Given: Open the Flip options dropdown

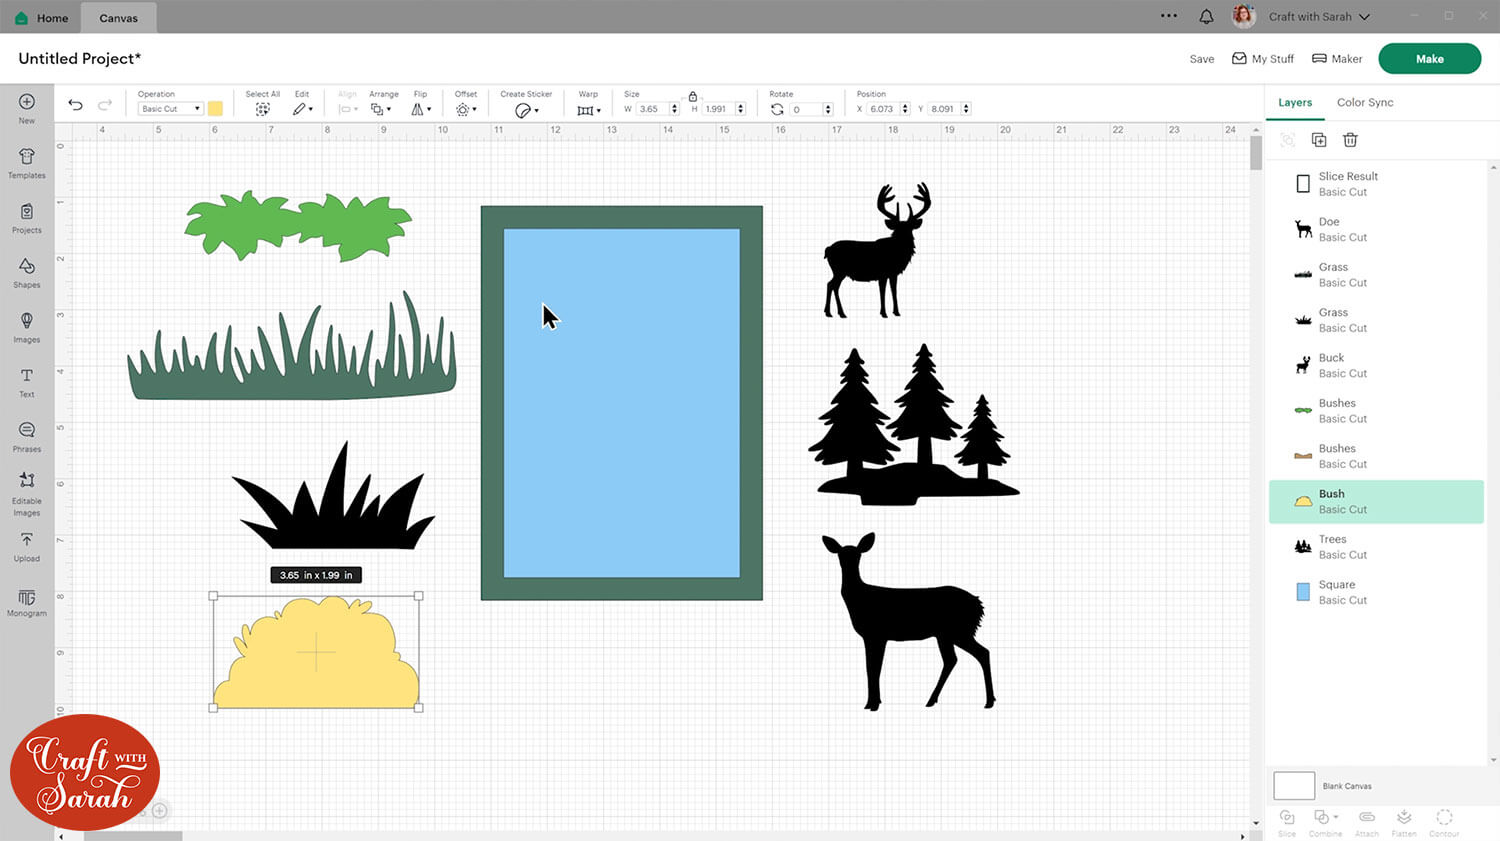Looking at the screenshot, I should tap(421, 109).
